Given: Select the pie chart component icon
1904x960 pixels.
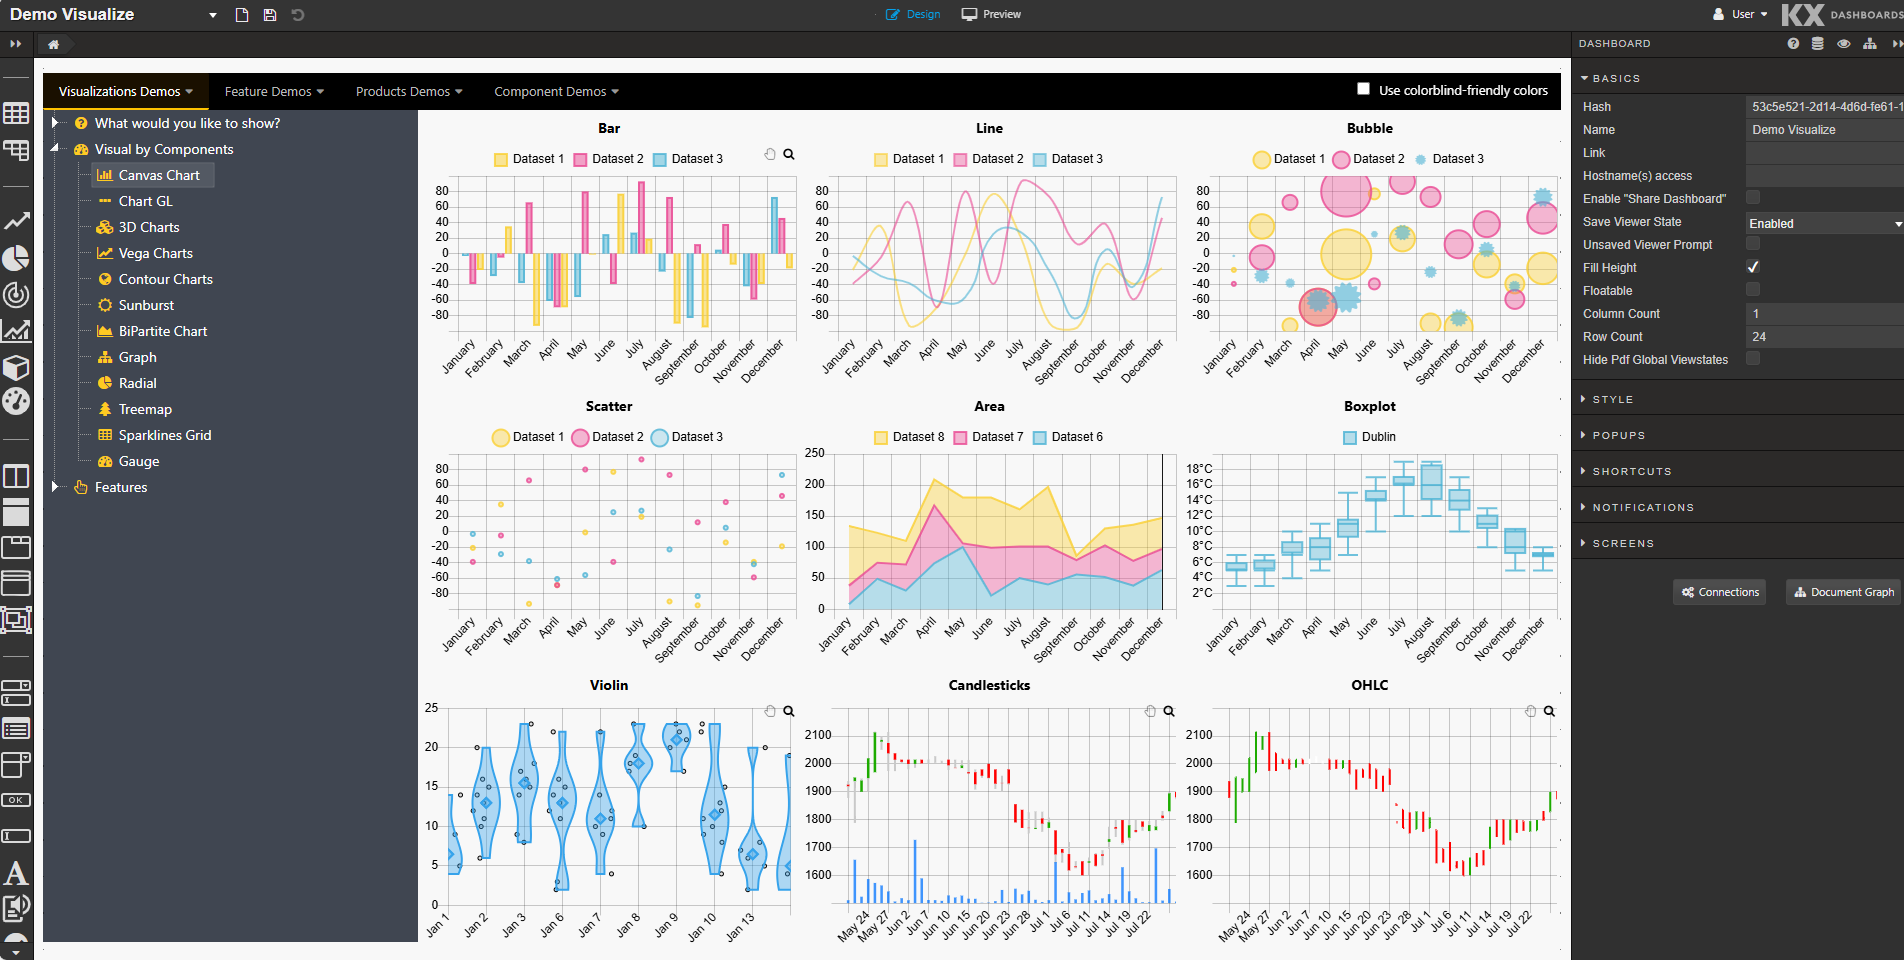Looking at the screenshot, I should coord(16,258).
